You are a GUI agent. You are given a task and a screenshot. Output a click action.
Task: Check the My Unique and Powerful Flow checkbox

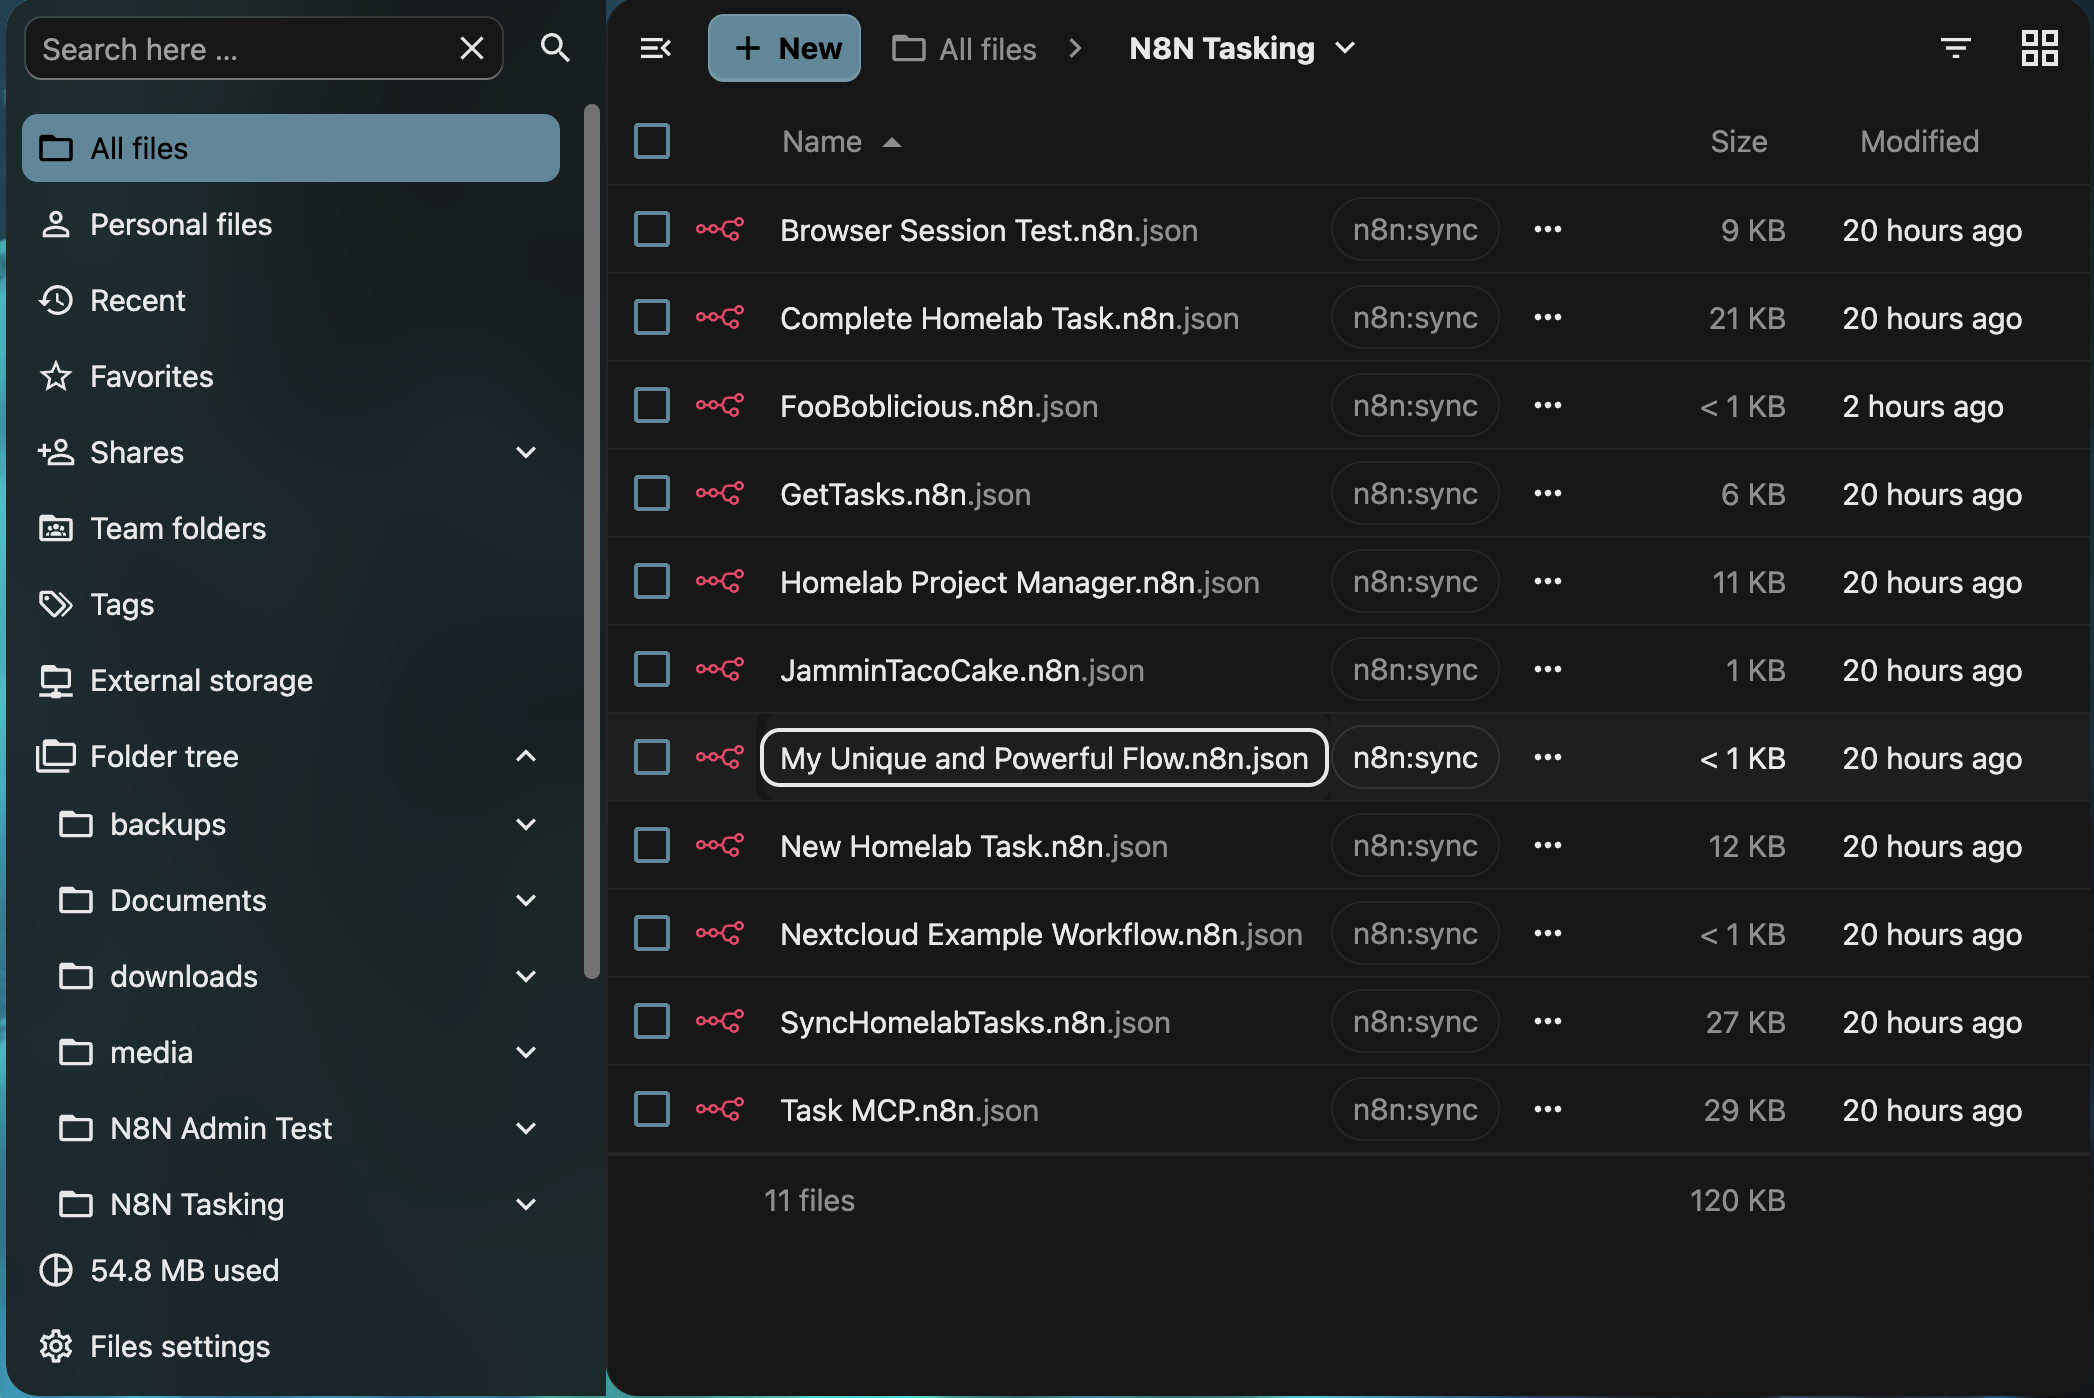coord(652,758)
